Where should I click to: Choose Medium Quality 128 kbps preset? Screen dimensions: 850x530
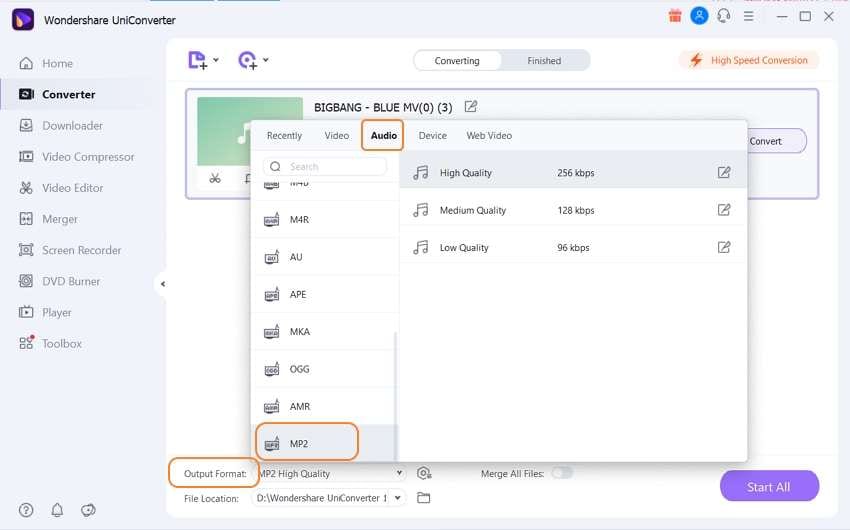pyautogui.click(x=573, y=210)
